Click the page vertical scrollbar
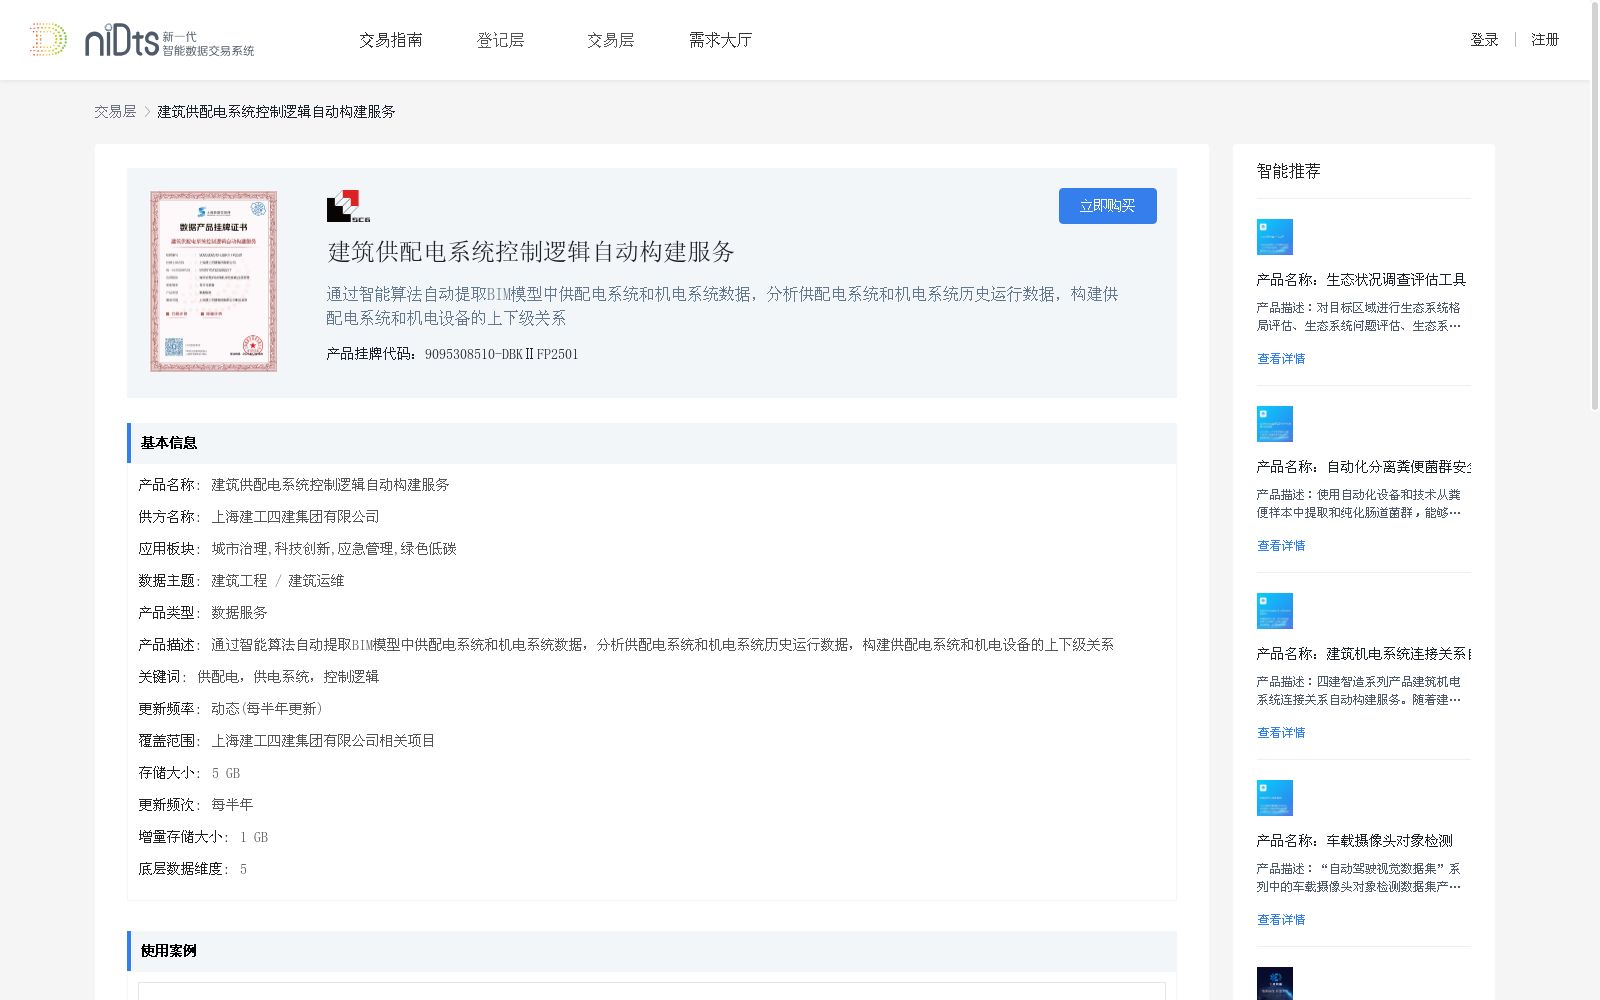Screen dimensions: 1600x1000 [x=1594, y=205]
